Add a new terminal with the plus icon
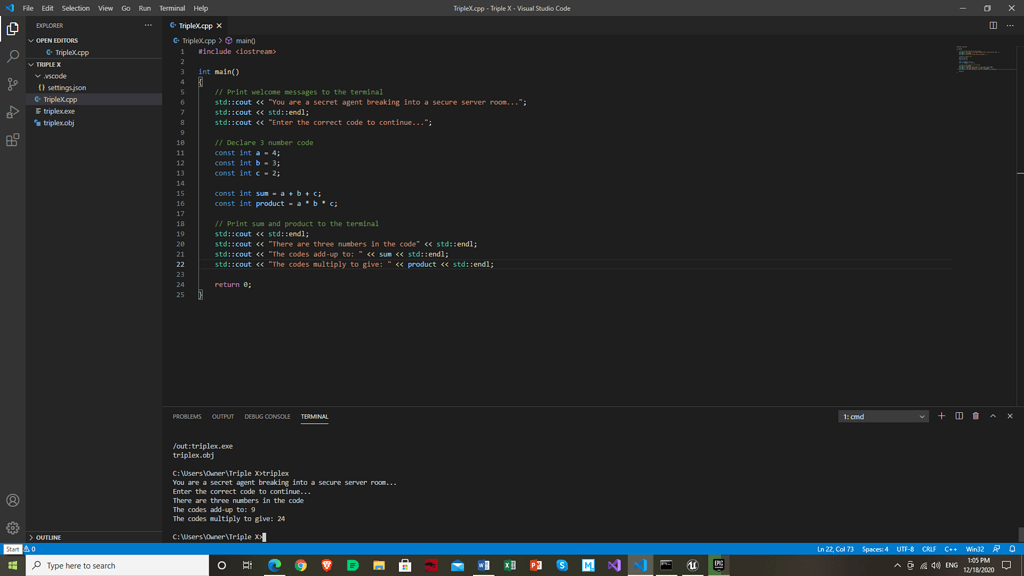This screenshot has width=1024, height=576. point(941,416)
